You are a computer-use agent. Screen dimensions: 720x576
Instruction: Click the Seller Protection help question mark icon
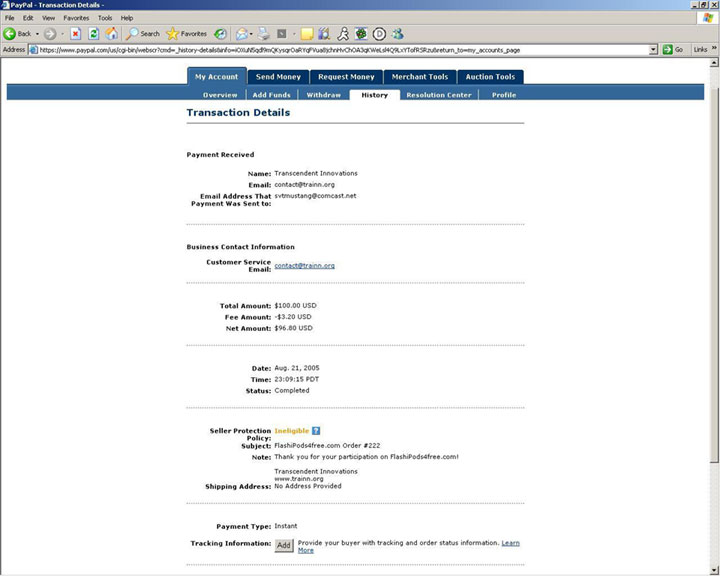pyautogui.click(x=316, y=431)
